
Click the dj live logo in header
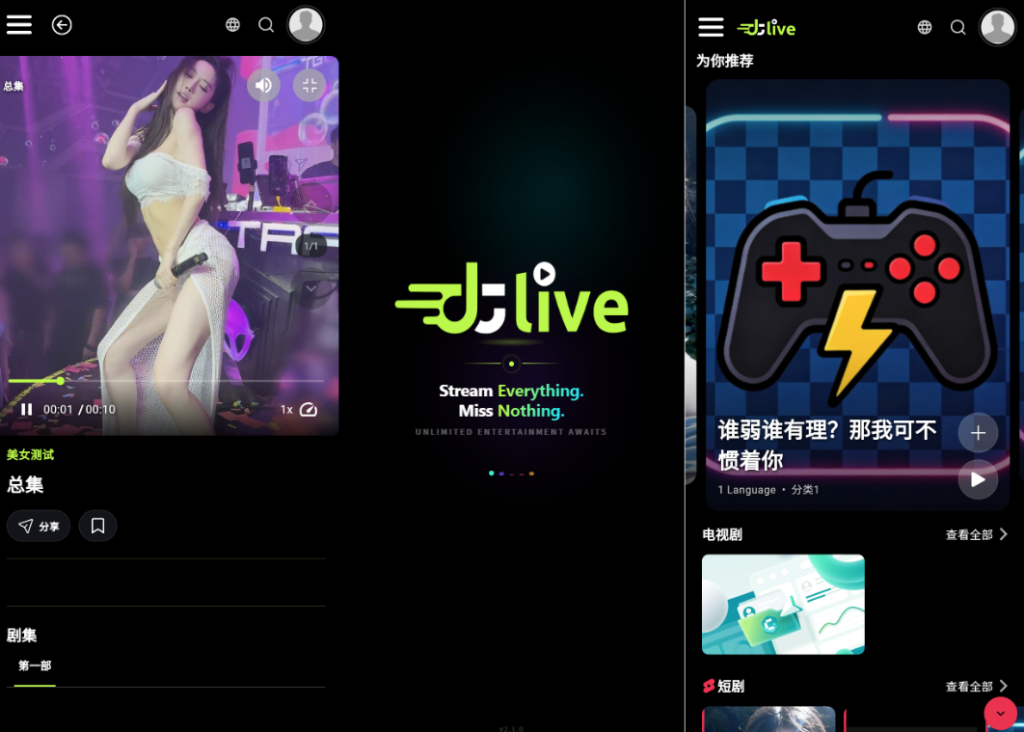pyautogui.click(x=766, y=27)
